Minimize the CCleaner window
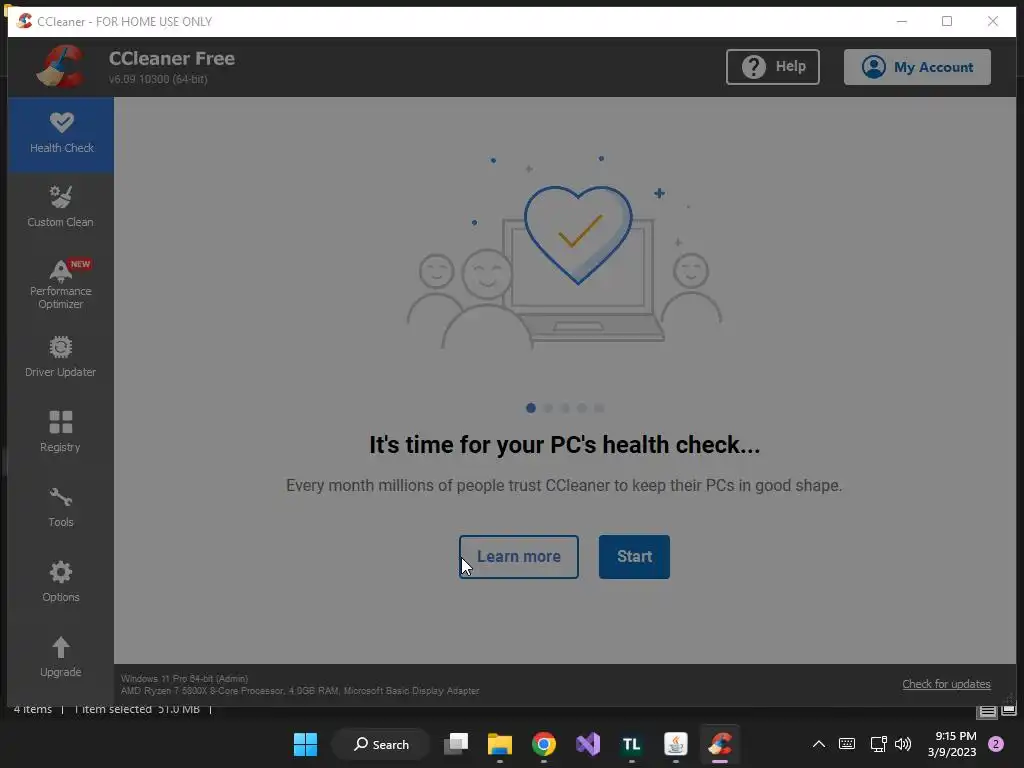This screenshot has height=768, width=1024. (902, 22)
